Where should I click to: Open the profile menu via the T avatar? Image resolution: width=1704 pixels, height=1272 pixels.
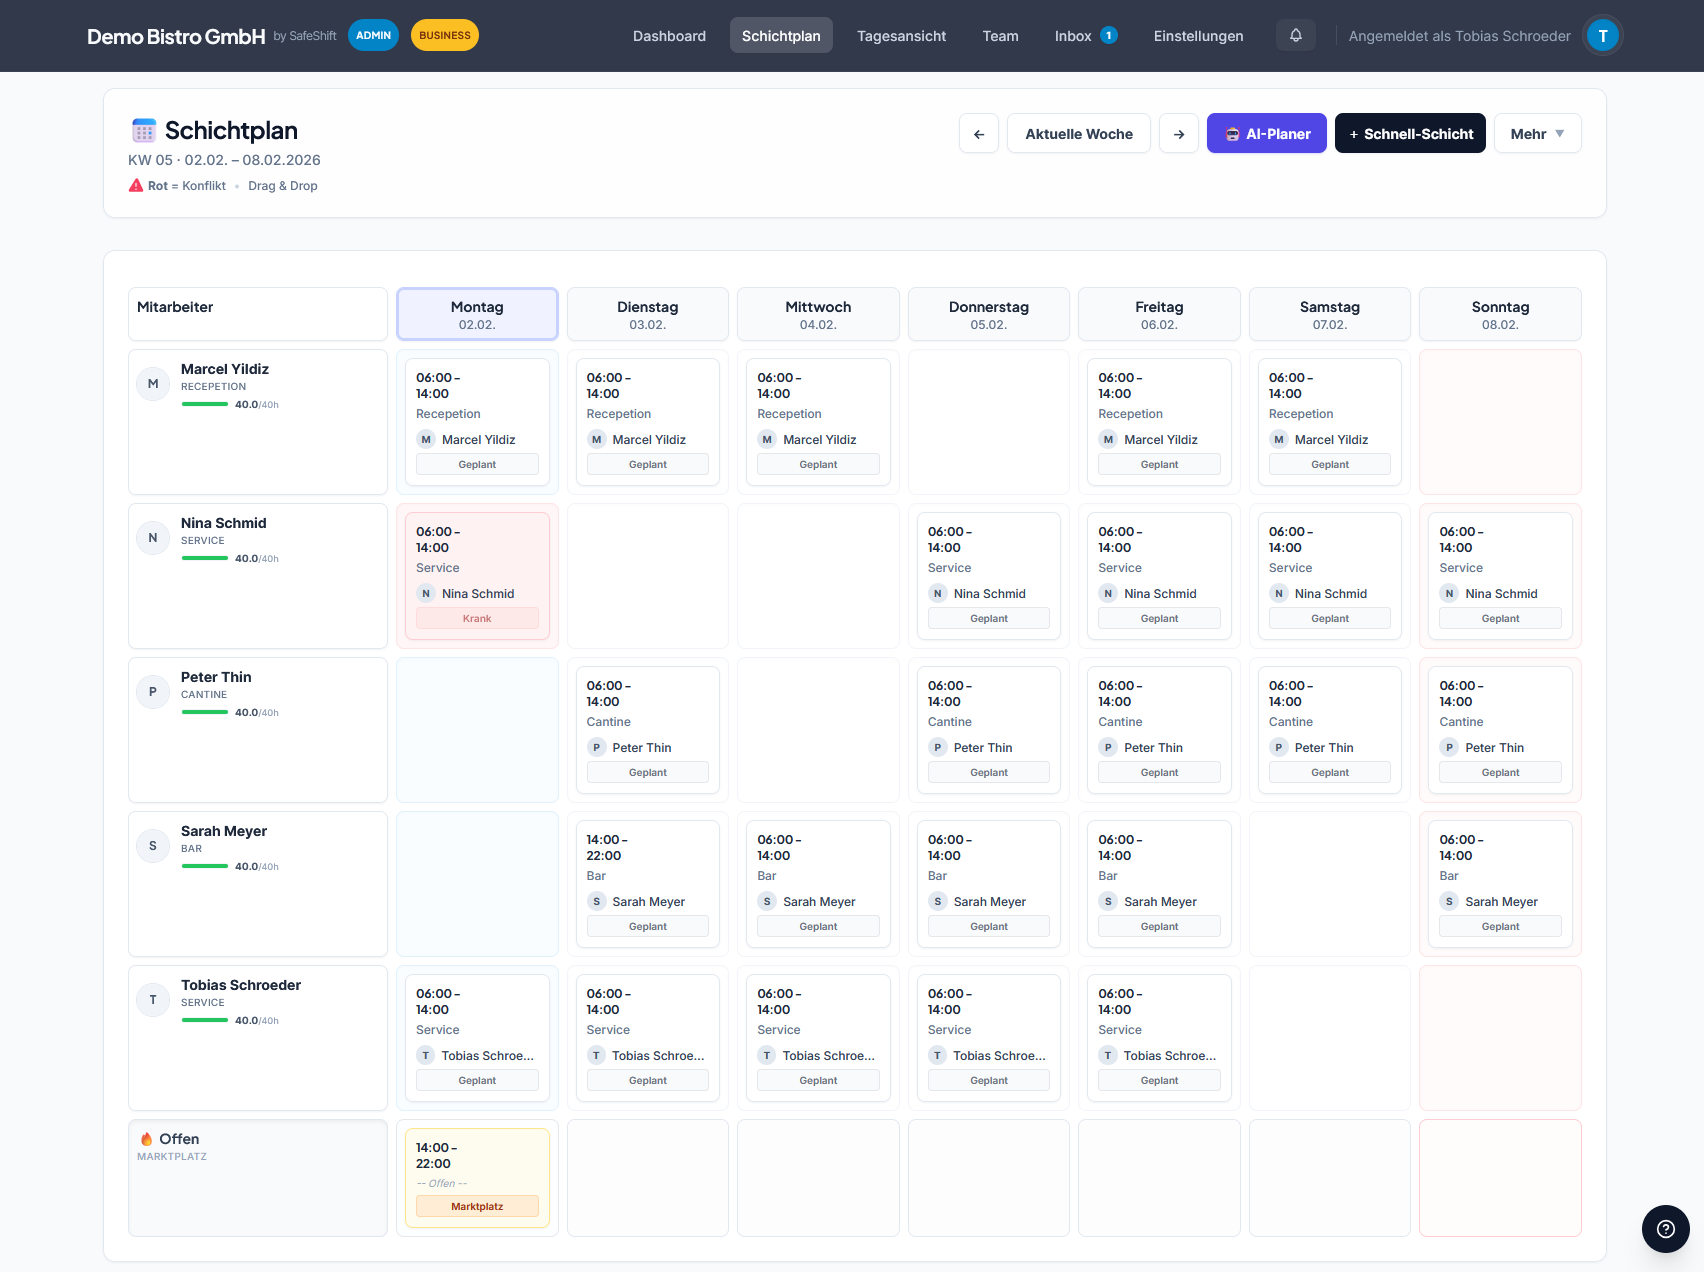click(1602, 35)
